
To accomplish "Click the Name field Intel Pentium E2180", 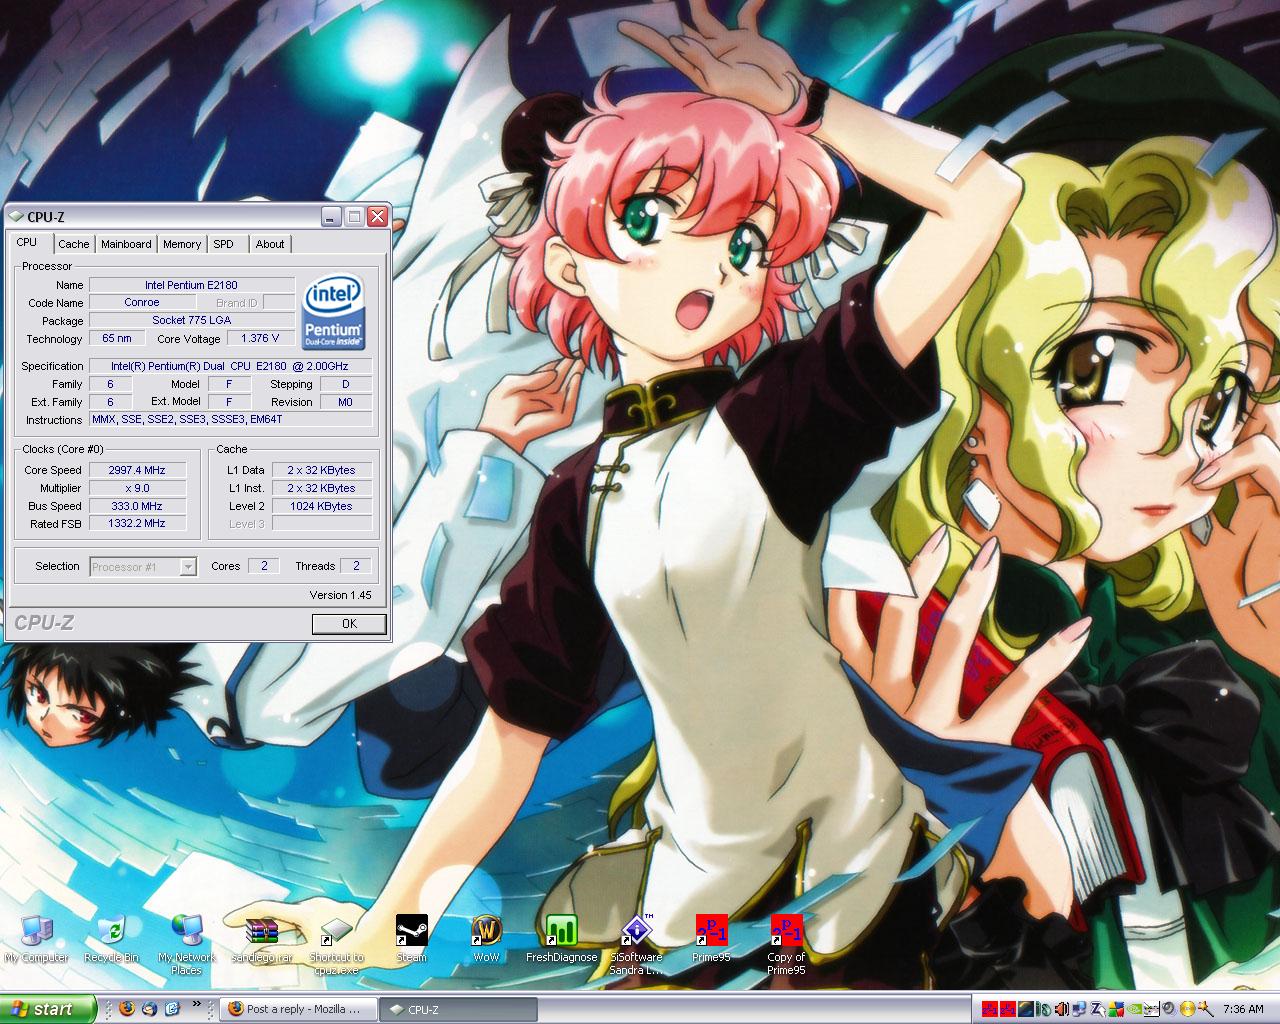I will [x=191, y=285].
